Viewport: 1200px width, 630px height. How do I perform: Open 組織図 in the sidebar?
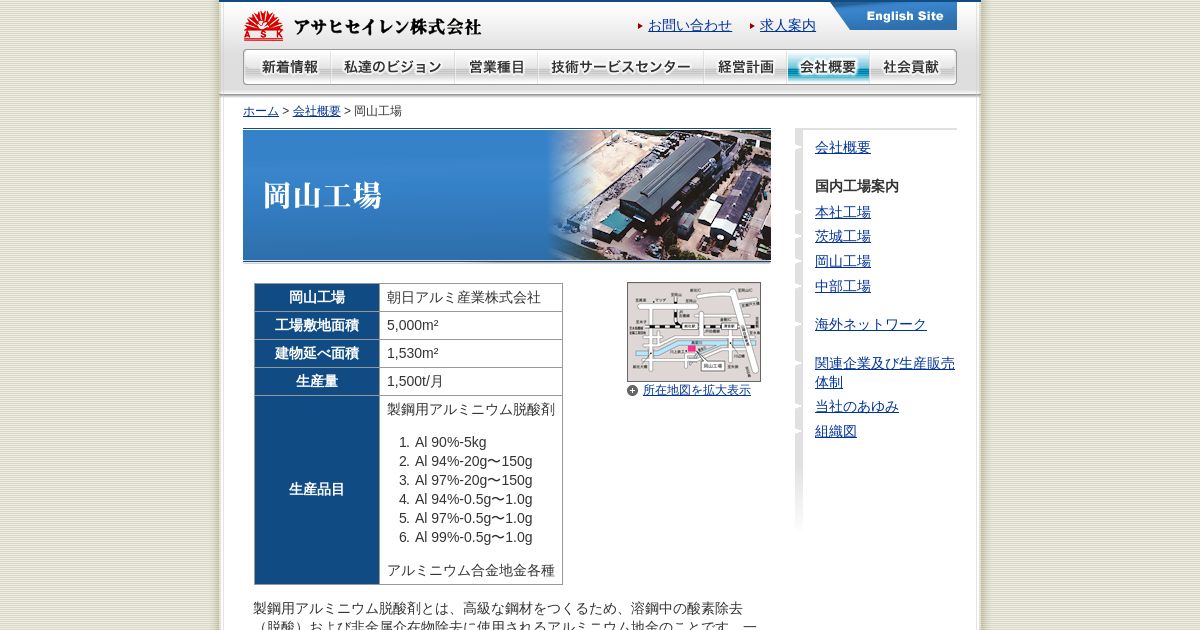[x=836, y=431]
